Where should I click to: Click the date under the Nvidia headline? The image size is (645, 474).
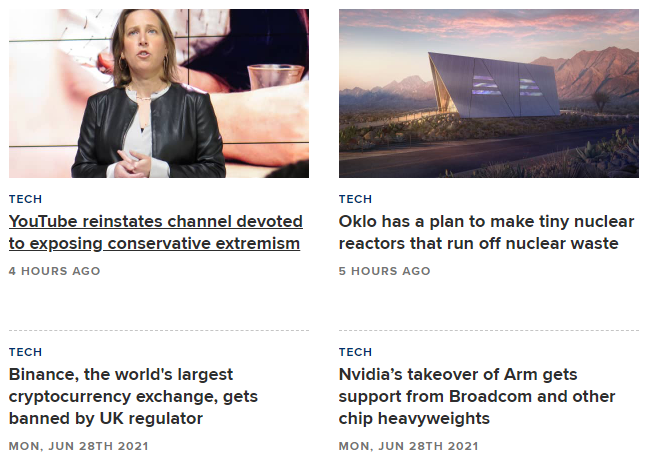(408, 445)
